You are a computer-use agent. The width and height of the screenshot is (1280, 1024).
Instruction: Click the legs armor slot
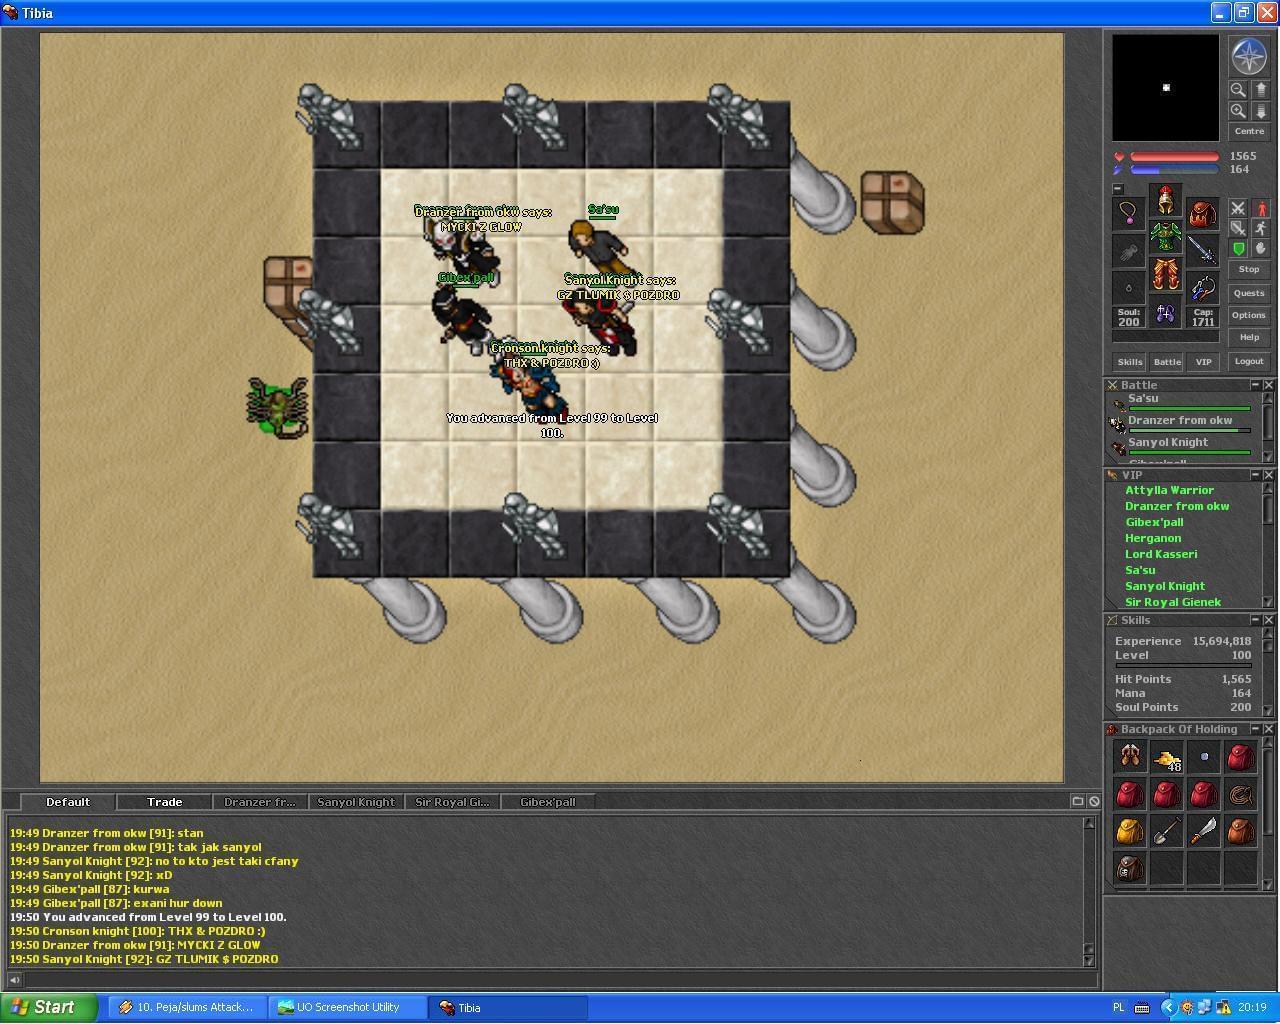coord(1165,275)
